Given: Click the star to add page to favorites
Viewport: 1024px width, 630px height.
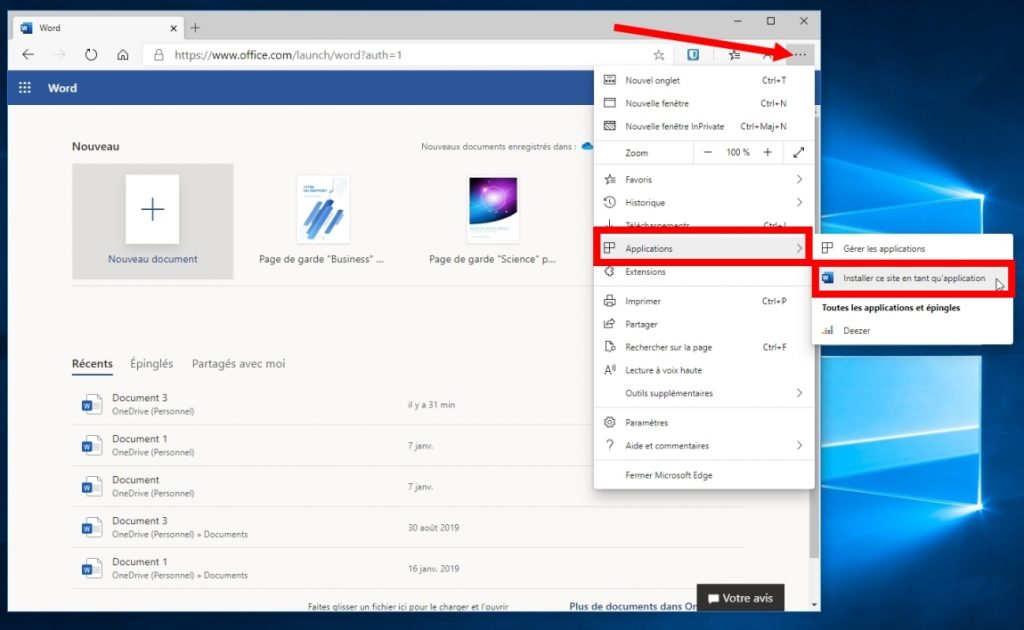Looking at the screenshot, I should [658, 55].
